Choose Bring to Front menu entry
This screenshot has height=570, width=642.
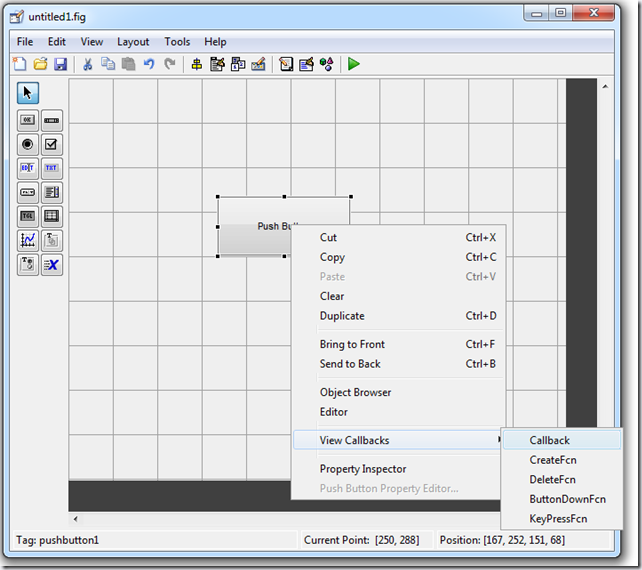400,344
